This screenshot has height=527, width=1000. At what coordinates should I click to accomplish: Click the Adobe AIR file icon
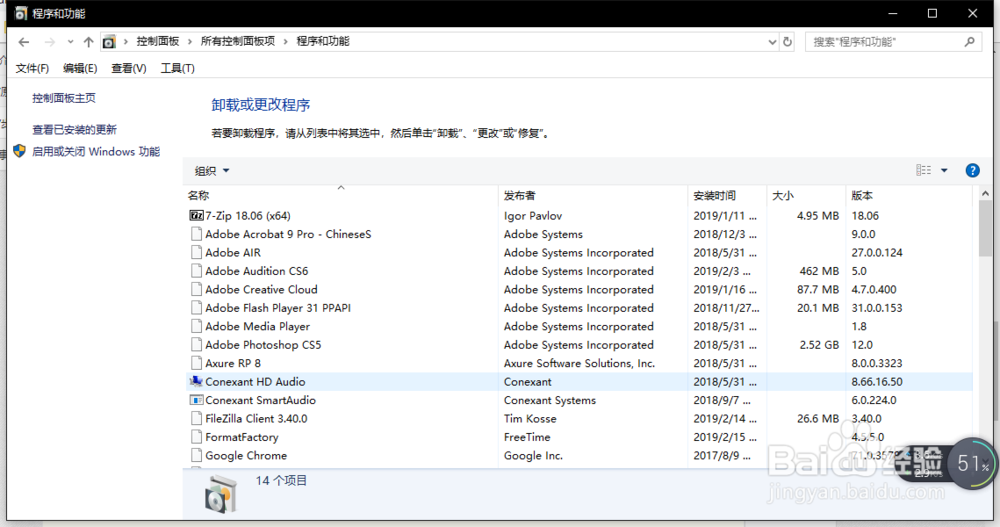(x=196, y=253)
